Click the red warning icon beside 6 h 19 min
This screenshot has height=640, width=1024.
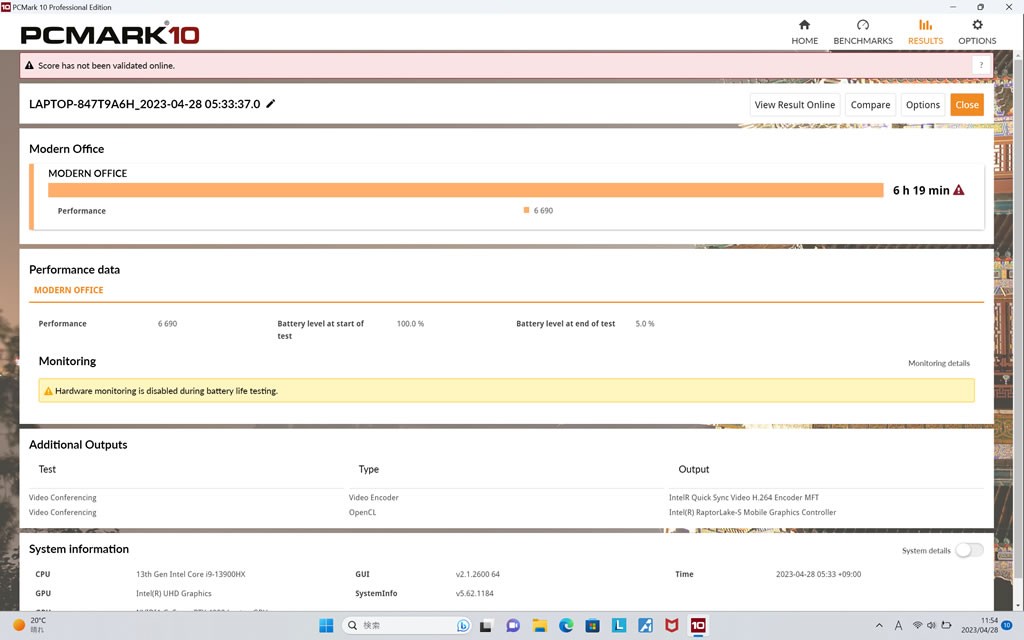pos(959,190)
